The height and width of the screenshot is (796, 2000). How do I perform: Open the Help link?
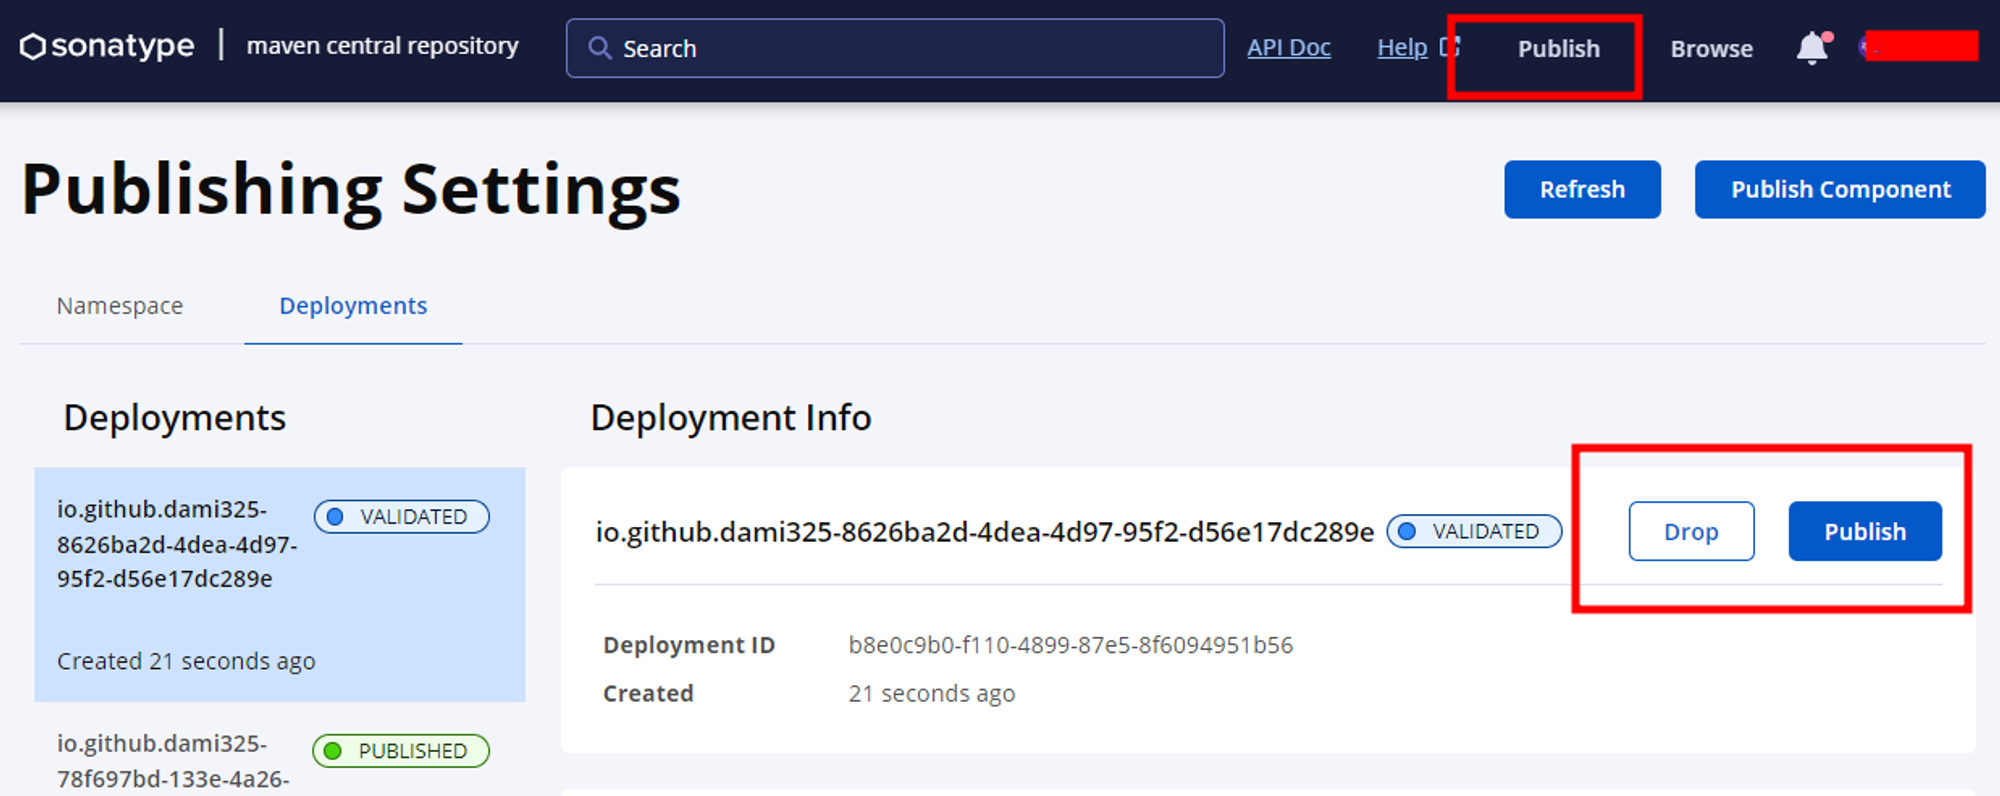click(1402, 47)
